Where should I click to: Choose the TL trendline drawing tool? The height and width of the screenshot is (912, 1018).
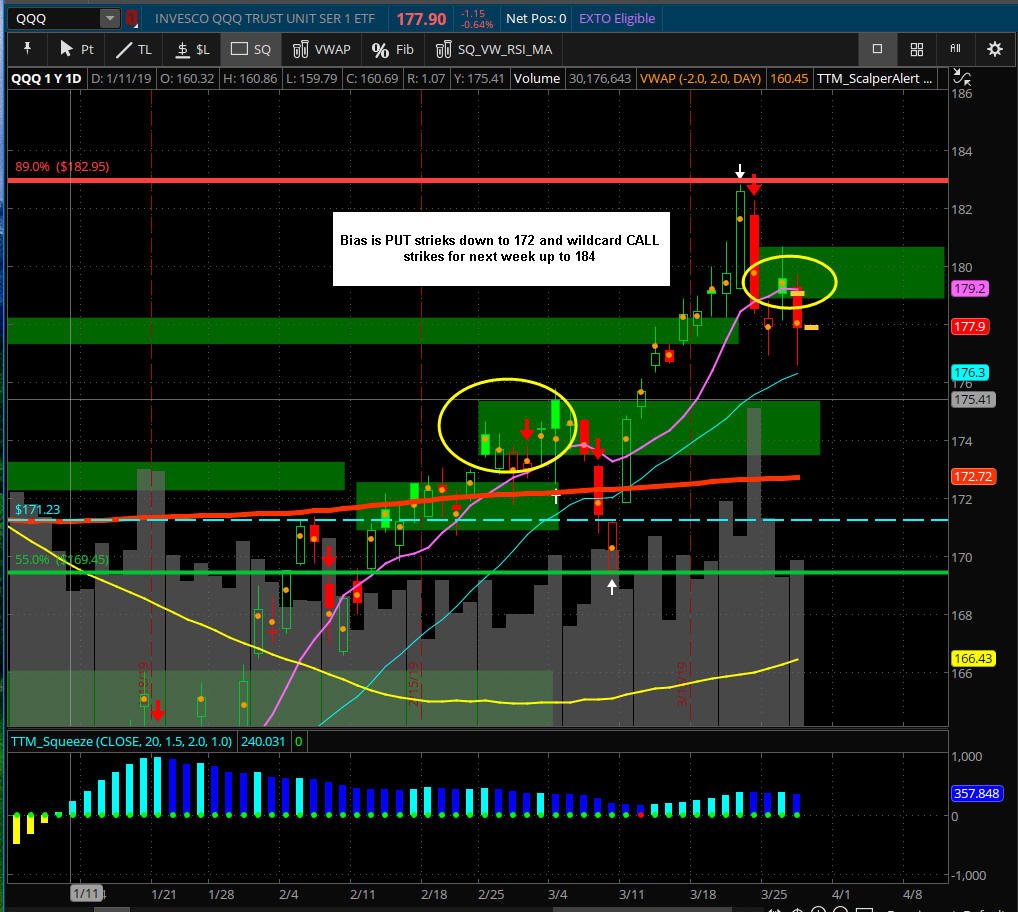tap(133, 49)
